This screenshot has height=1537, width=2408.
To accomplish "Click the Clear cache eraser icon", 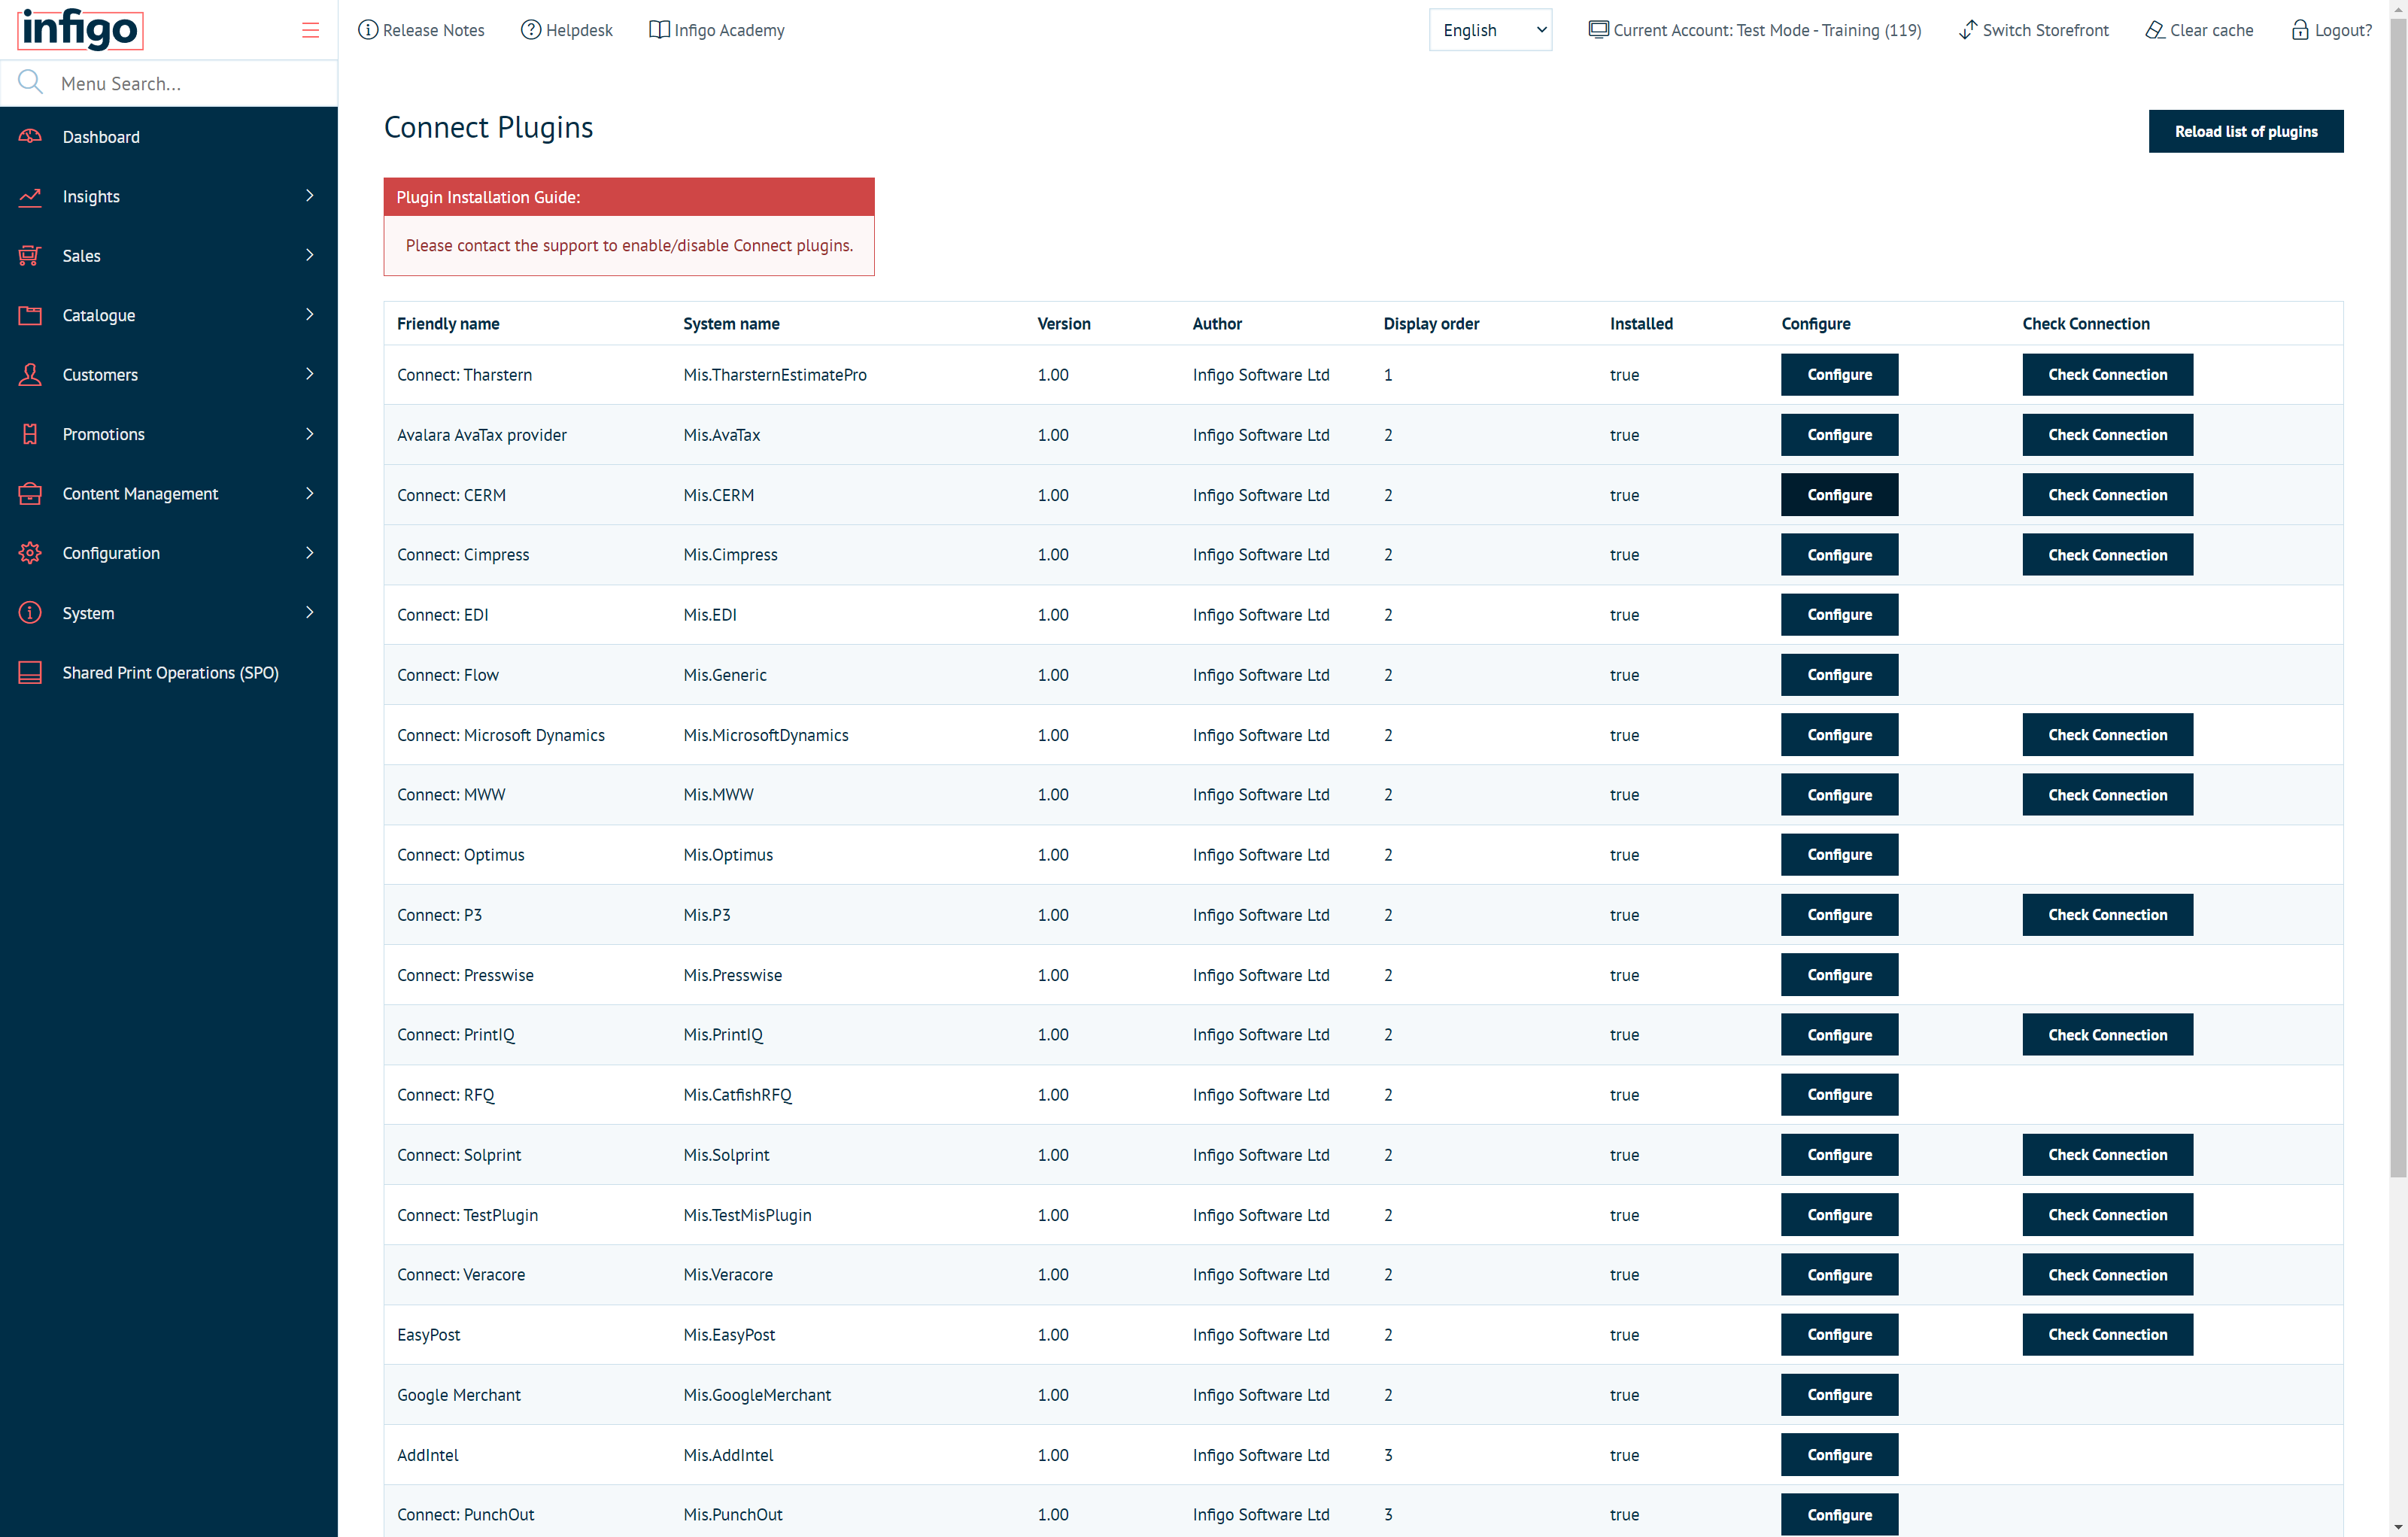I will [2155, 30].
